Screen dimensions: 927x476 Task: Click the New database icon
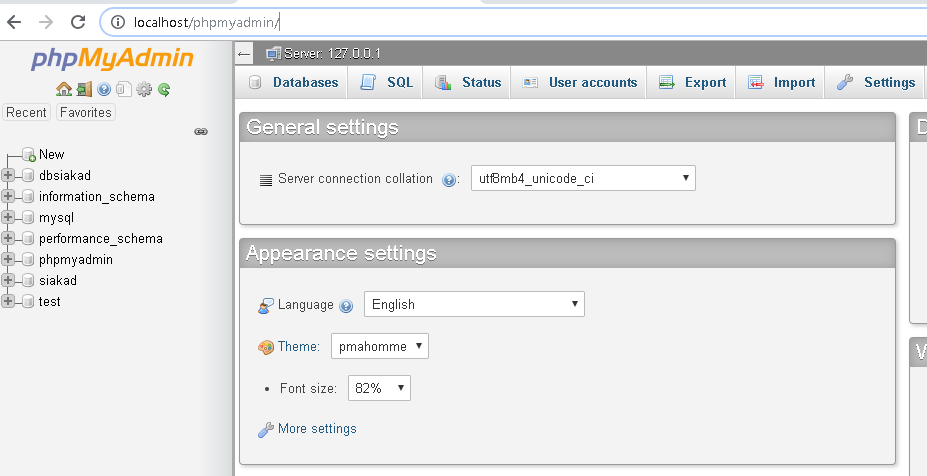(x=29, y=155)
